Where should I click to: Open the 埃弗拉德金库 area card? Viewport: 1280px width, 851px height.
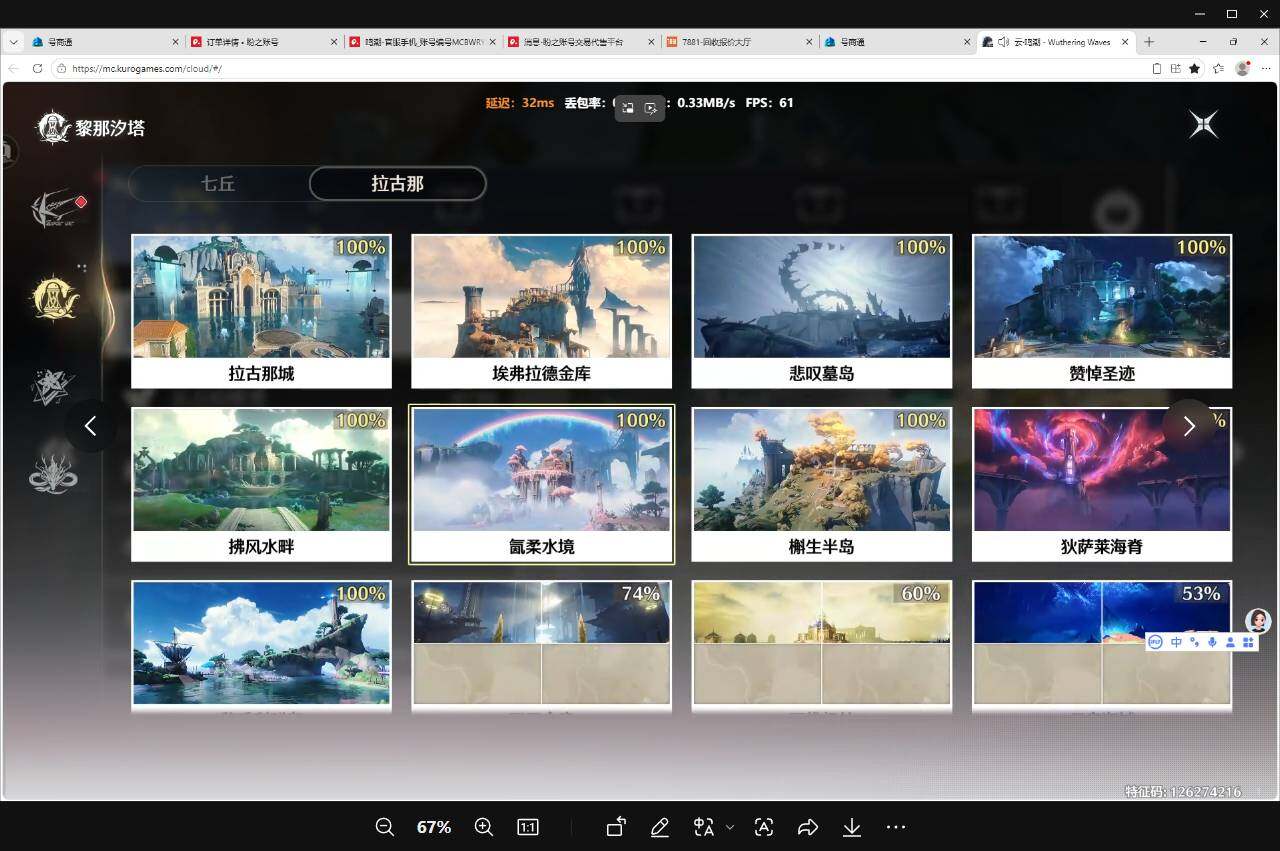pos(541,311)
